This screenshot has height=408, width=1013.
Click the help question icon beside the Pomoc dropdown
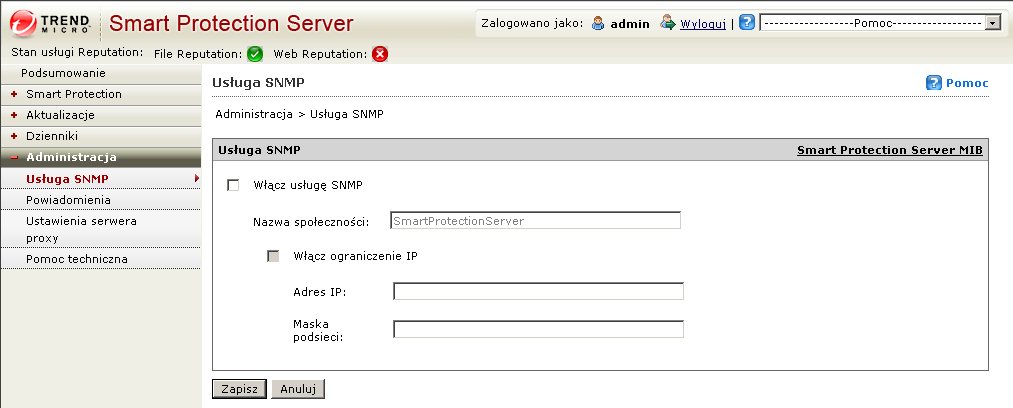746,23
